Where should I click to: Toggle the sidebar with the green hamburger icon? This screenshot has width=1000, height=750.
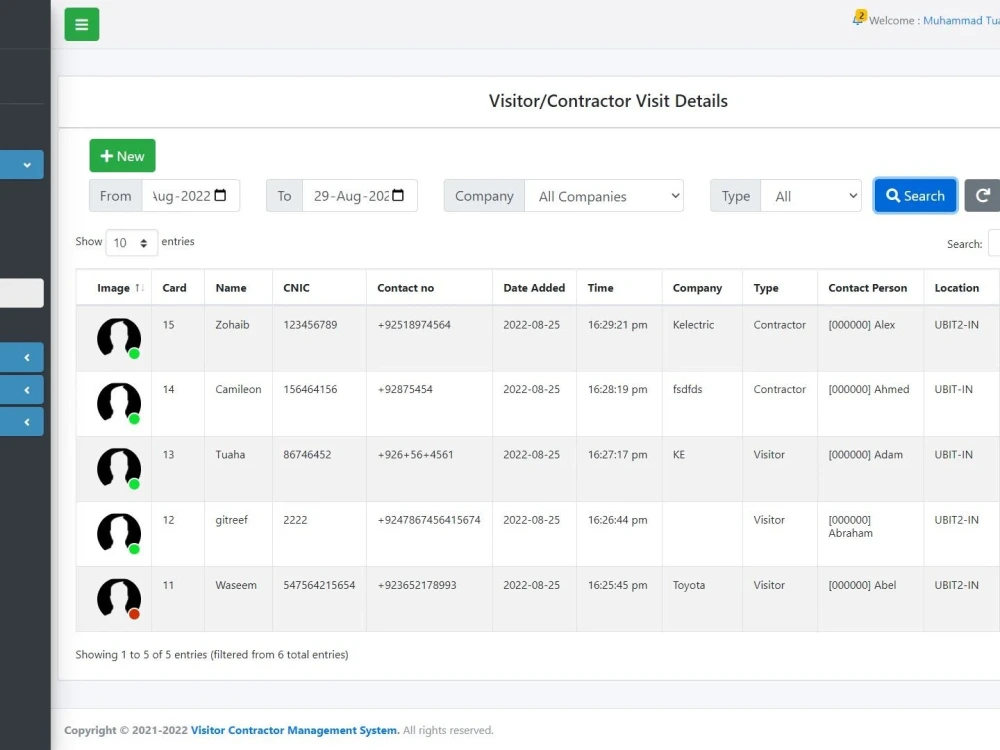click(81, 23)
